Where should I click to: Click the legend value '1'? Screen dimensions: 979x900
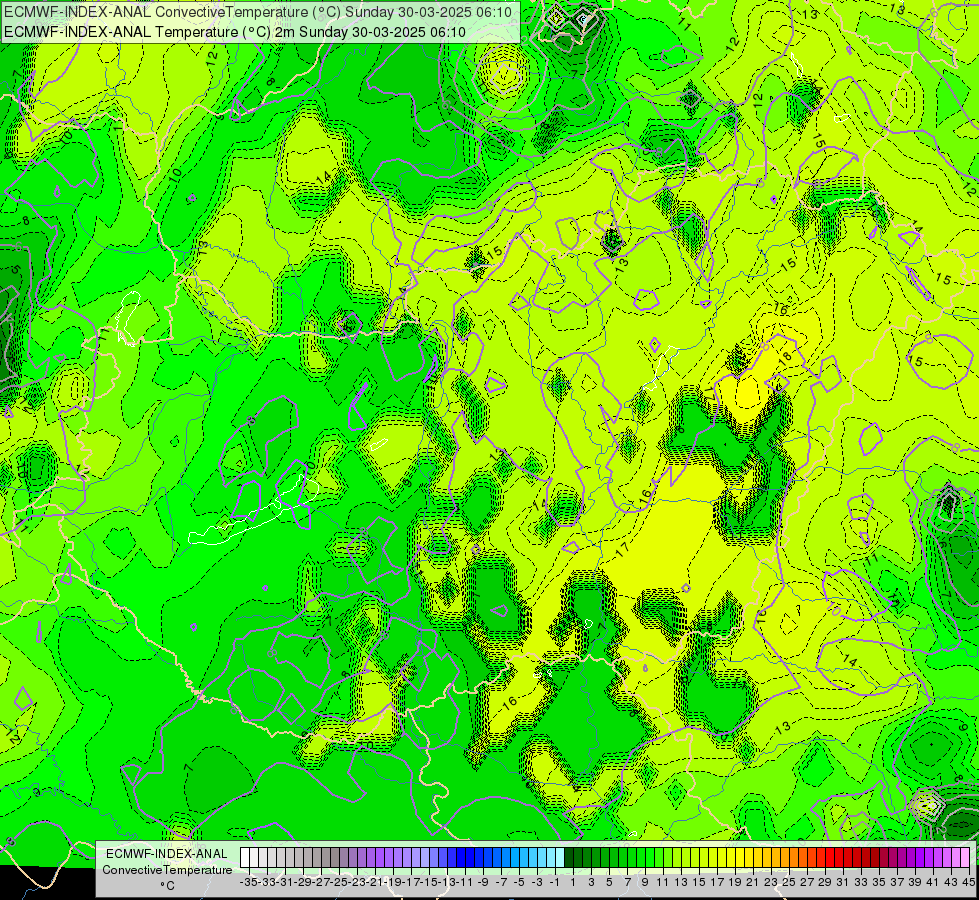click(573, 883)
